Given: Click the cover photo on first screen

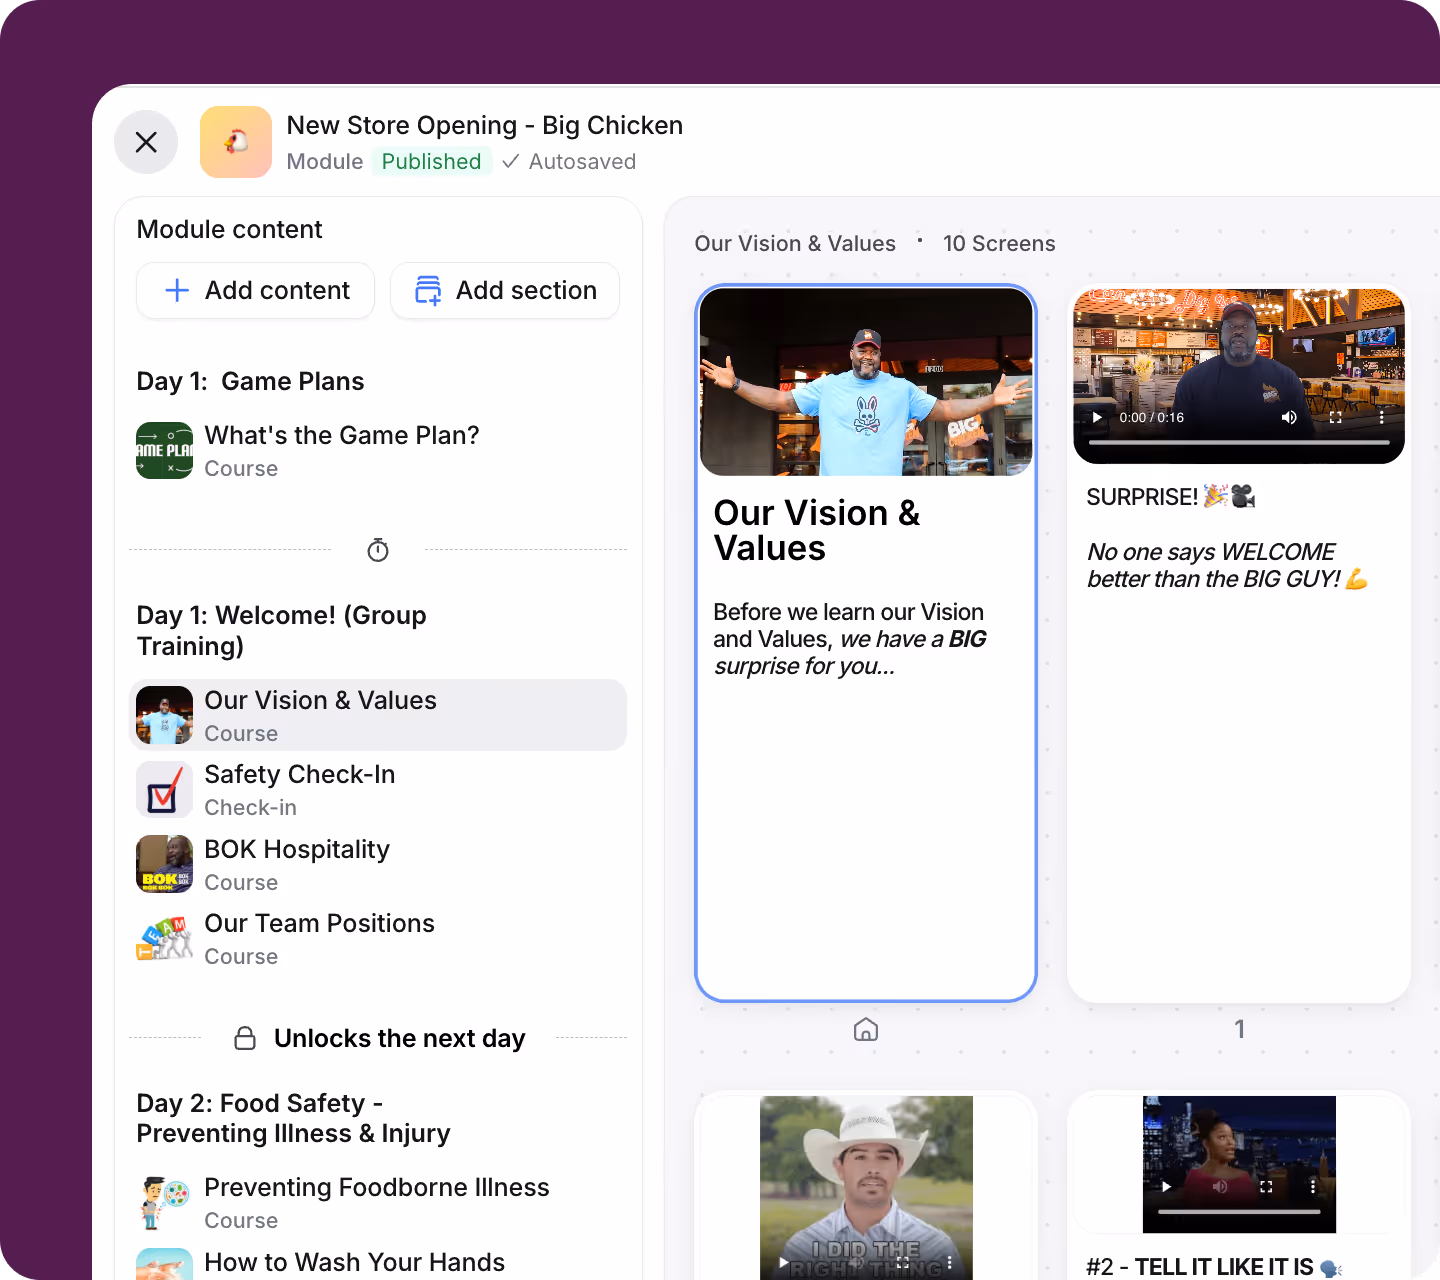Looking at the screenshot, I should pyautogui.click(x=866, y=382).
